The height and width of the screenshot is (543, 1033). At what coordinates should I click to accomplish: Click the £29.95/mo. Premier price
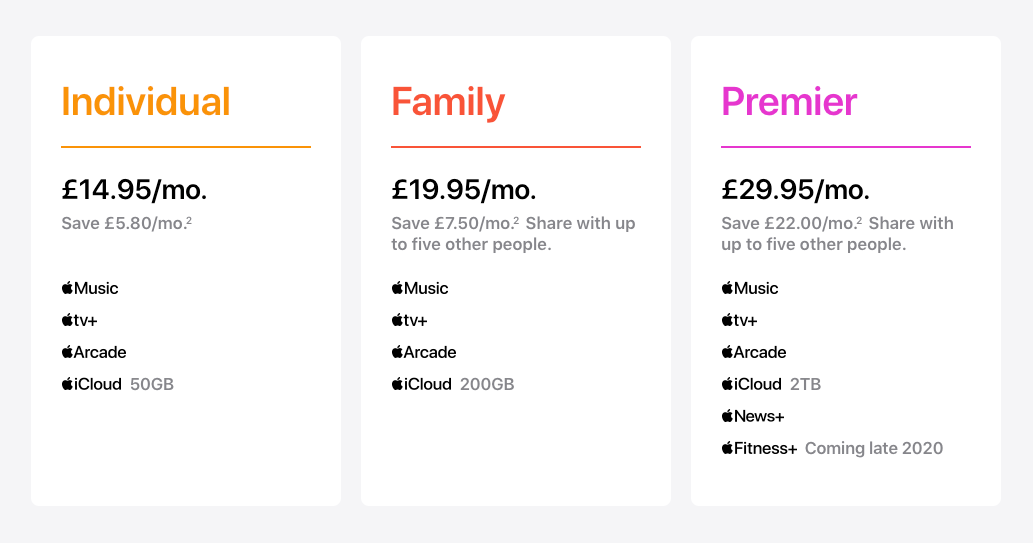point(795,188)
